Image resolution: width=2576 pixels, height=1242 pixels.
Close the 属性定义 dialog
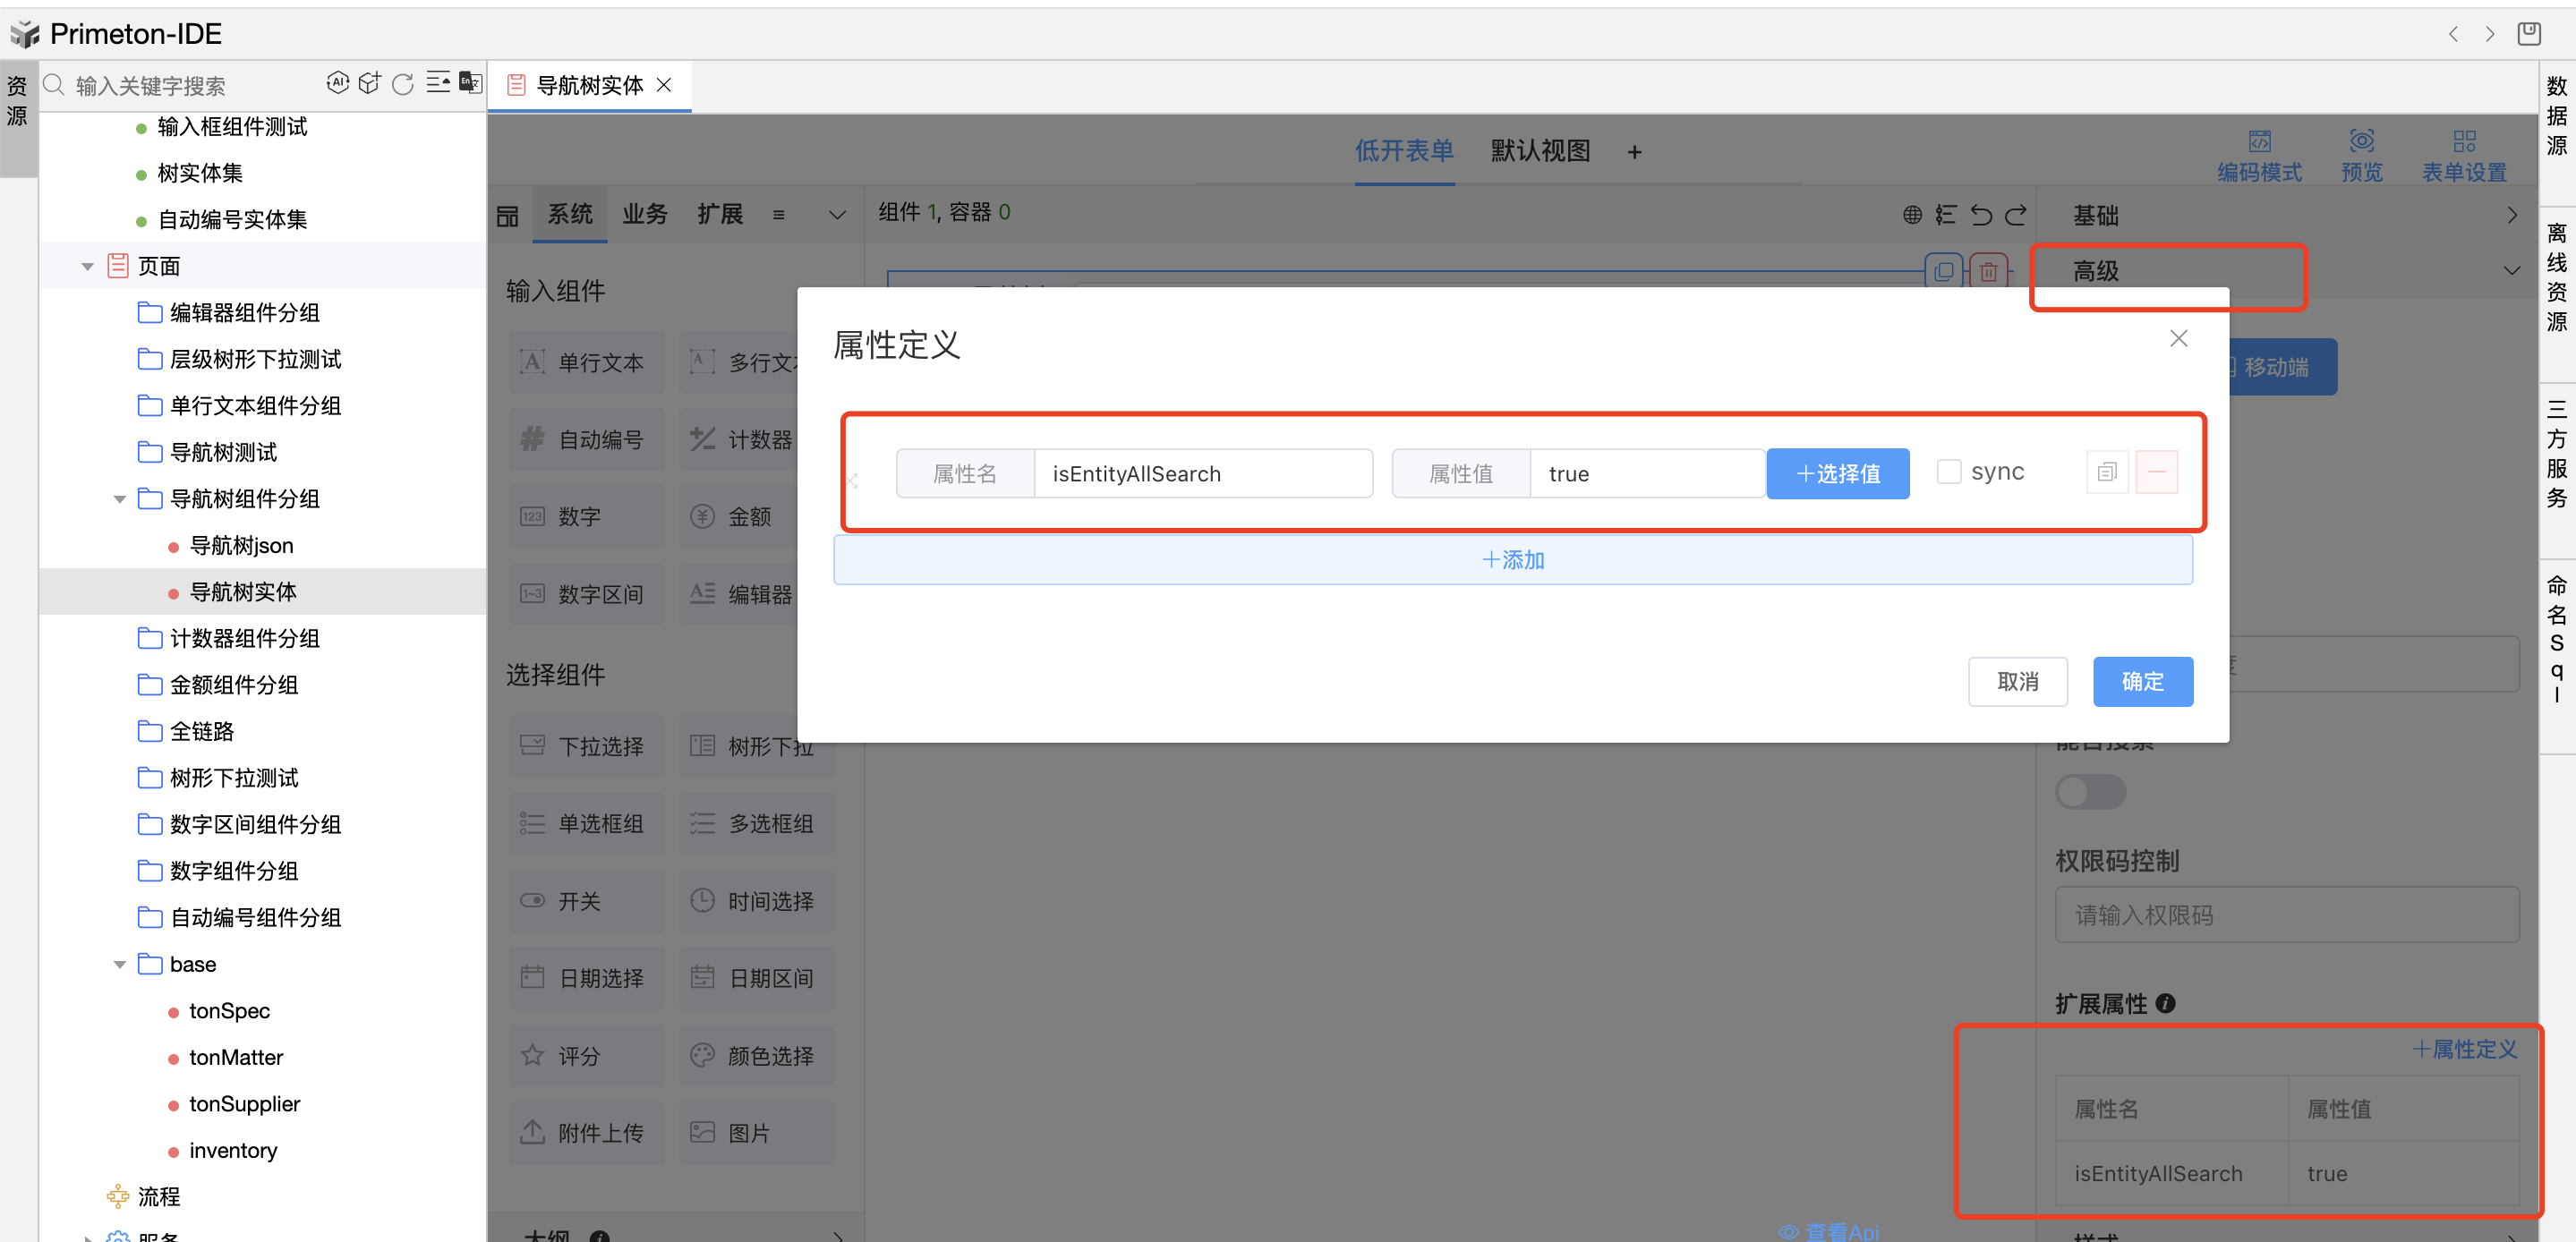[2178, 339]
